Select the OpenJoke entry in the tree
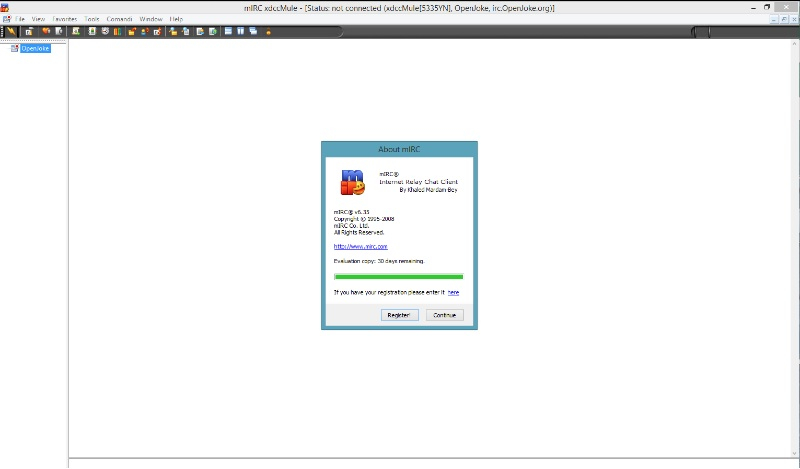The height and width of the screenshot is (469, 800). [x=35, y=48]
